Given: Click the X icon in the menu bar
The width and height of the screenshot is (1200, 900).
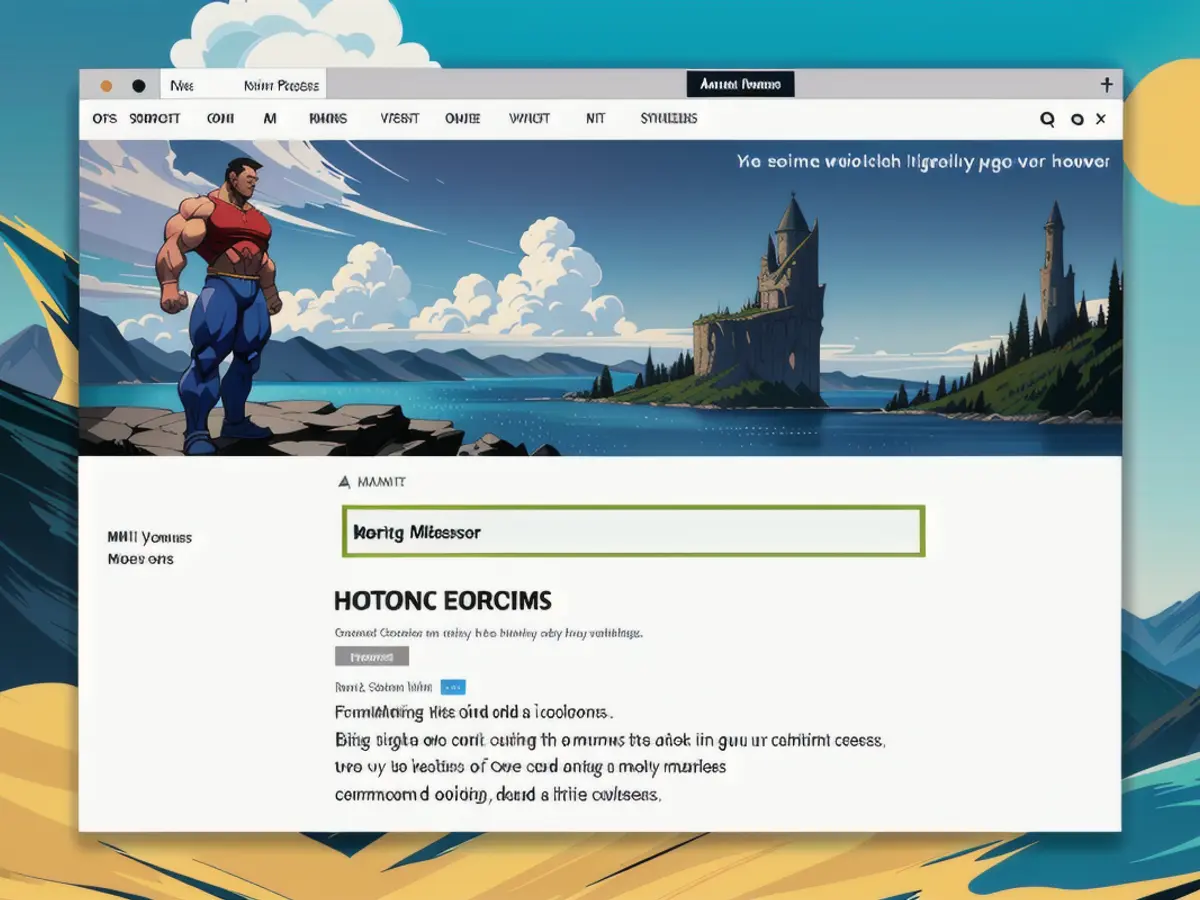Looking at the screenshot, I should coord(1101,119).
